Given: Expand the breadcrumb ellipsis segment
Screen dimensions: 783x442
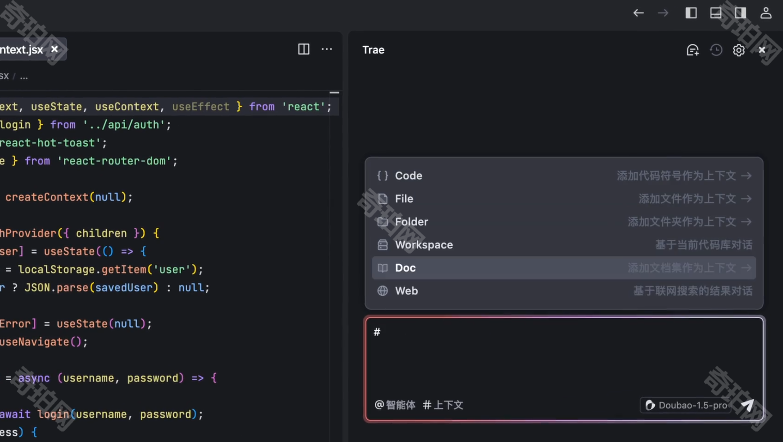Looking at the screenshot, I should 24,76.
